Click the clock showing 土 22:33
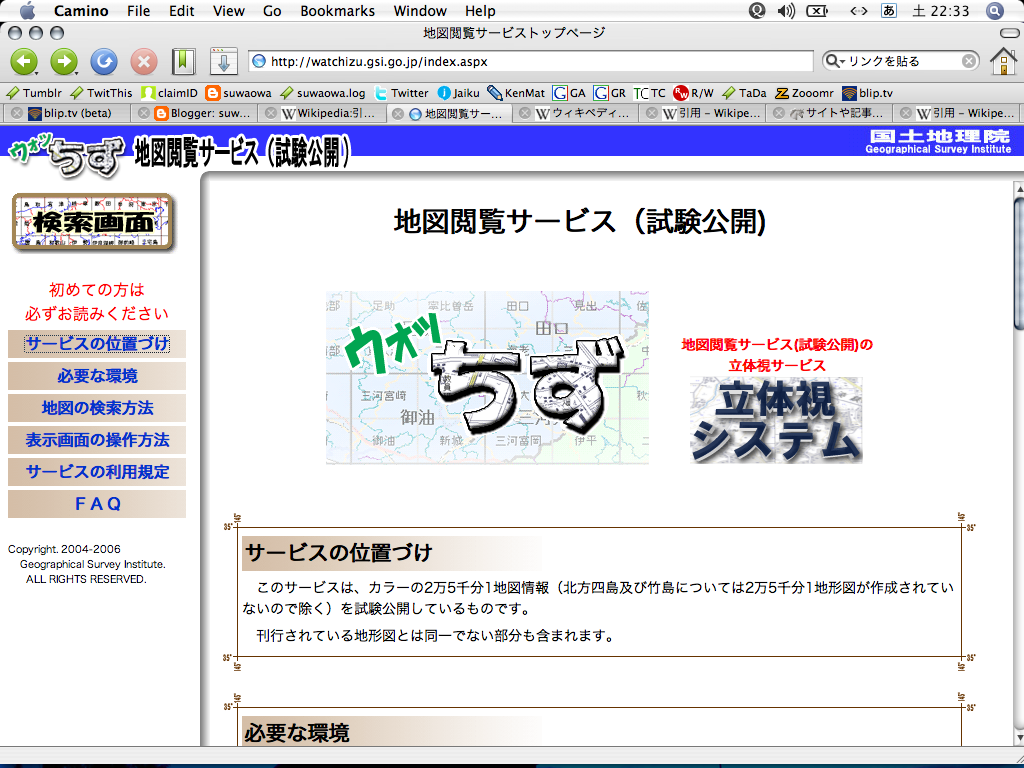1024x768 pixels. [940, 10]
